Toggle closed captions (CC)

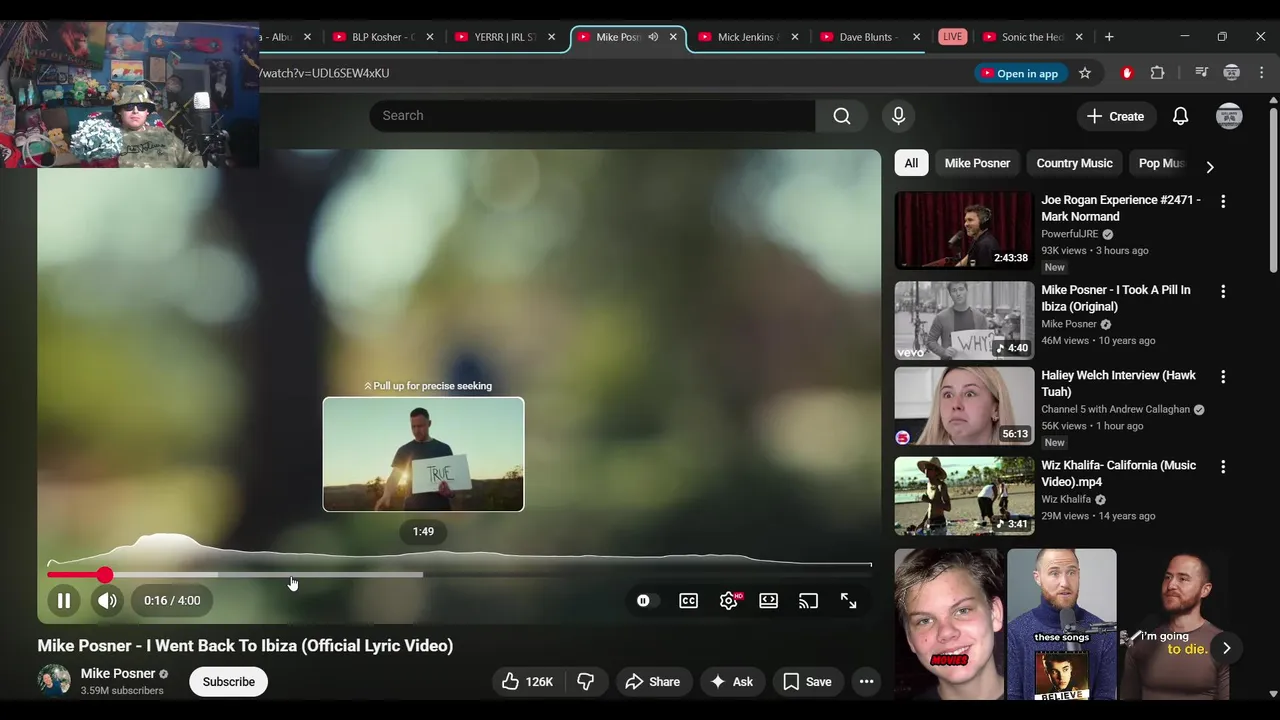click(x=689, y=601)
